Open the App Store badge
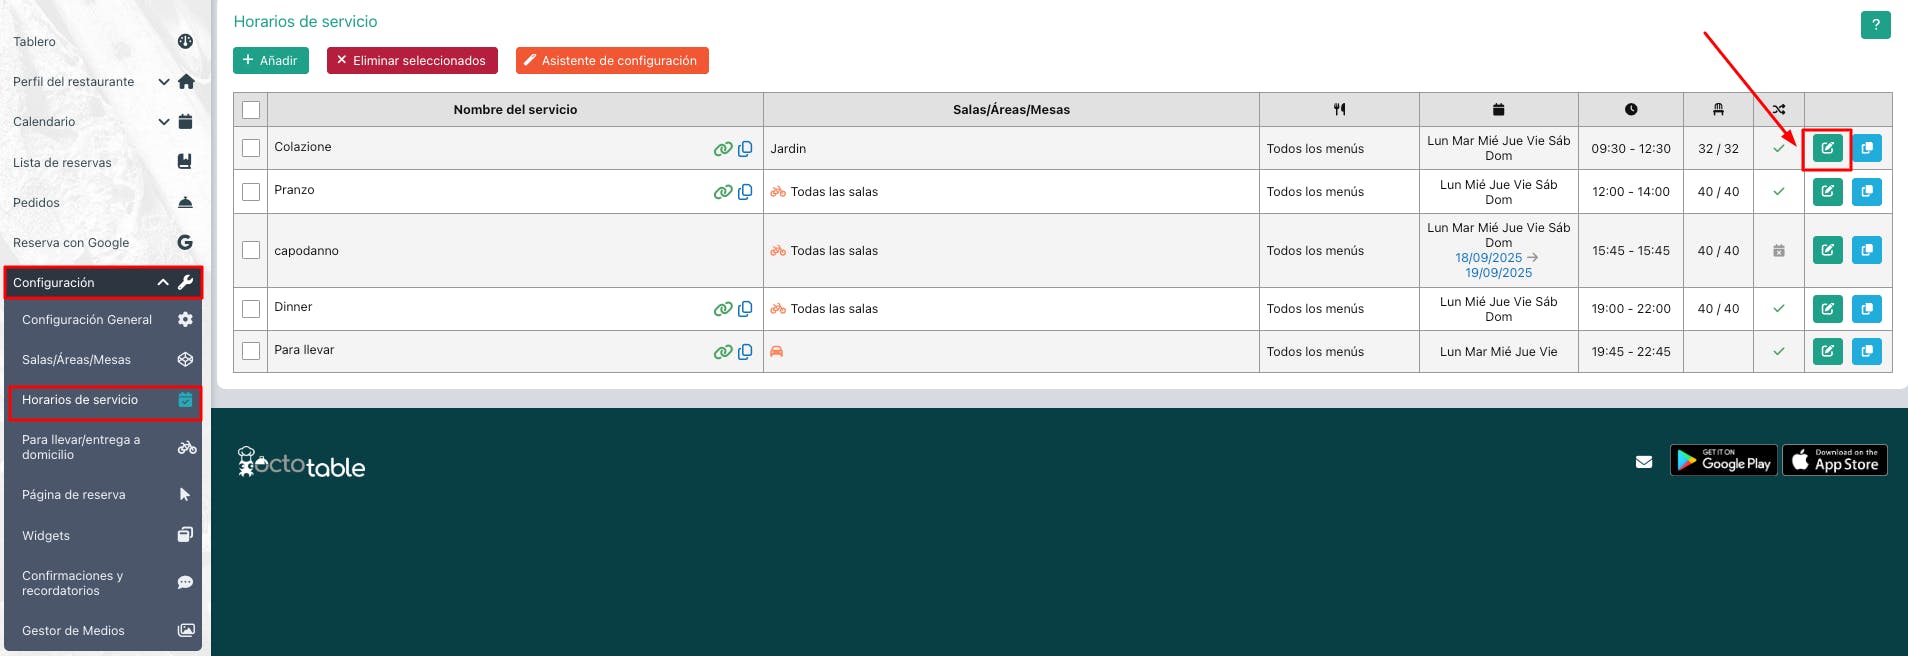 (x=1835, y=460)
